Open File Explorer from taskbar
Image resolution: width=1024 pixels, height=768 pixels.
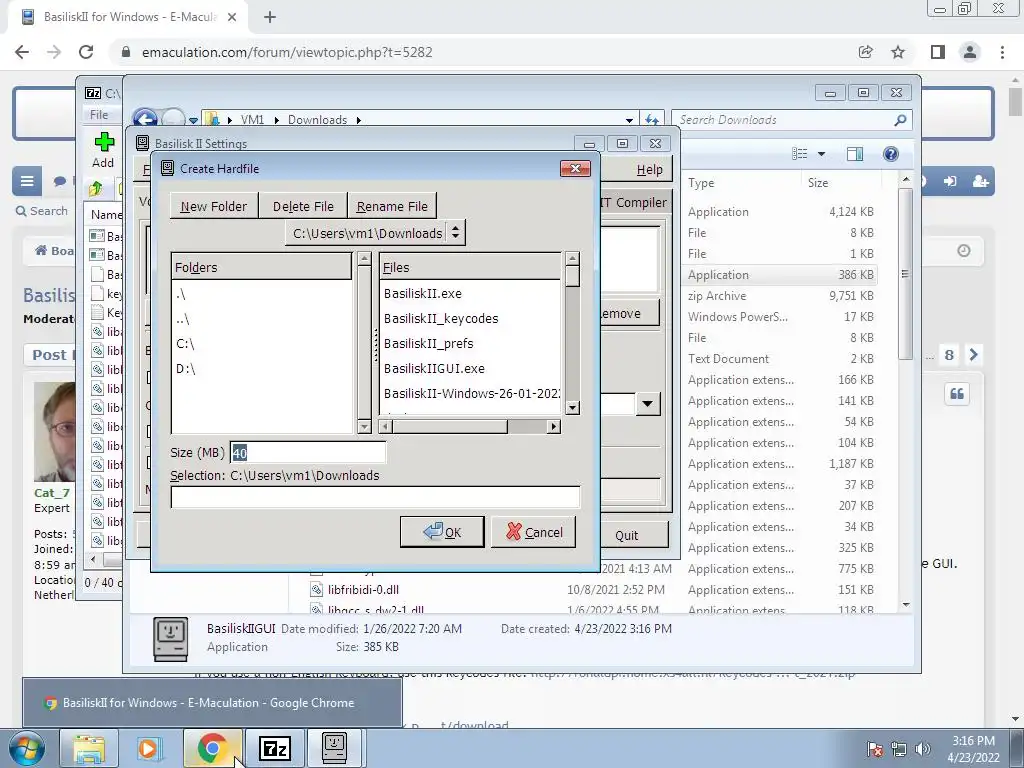pos(89,749)
